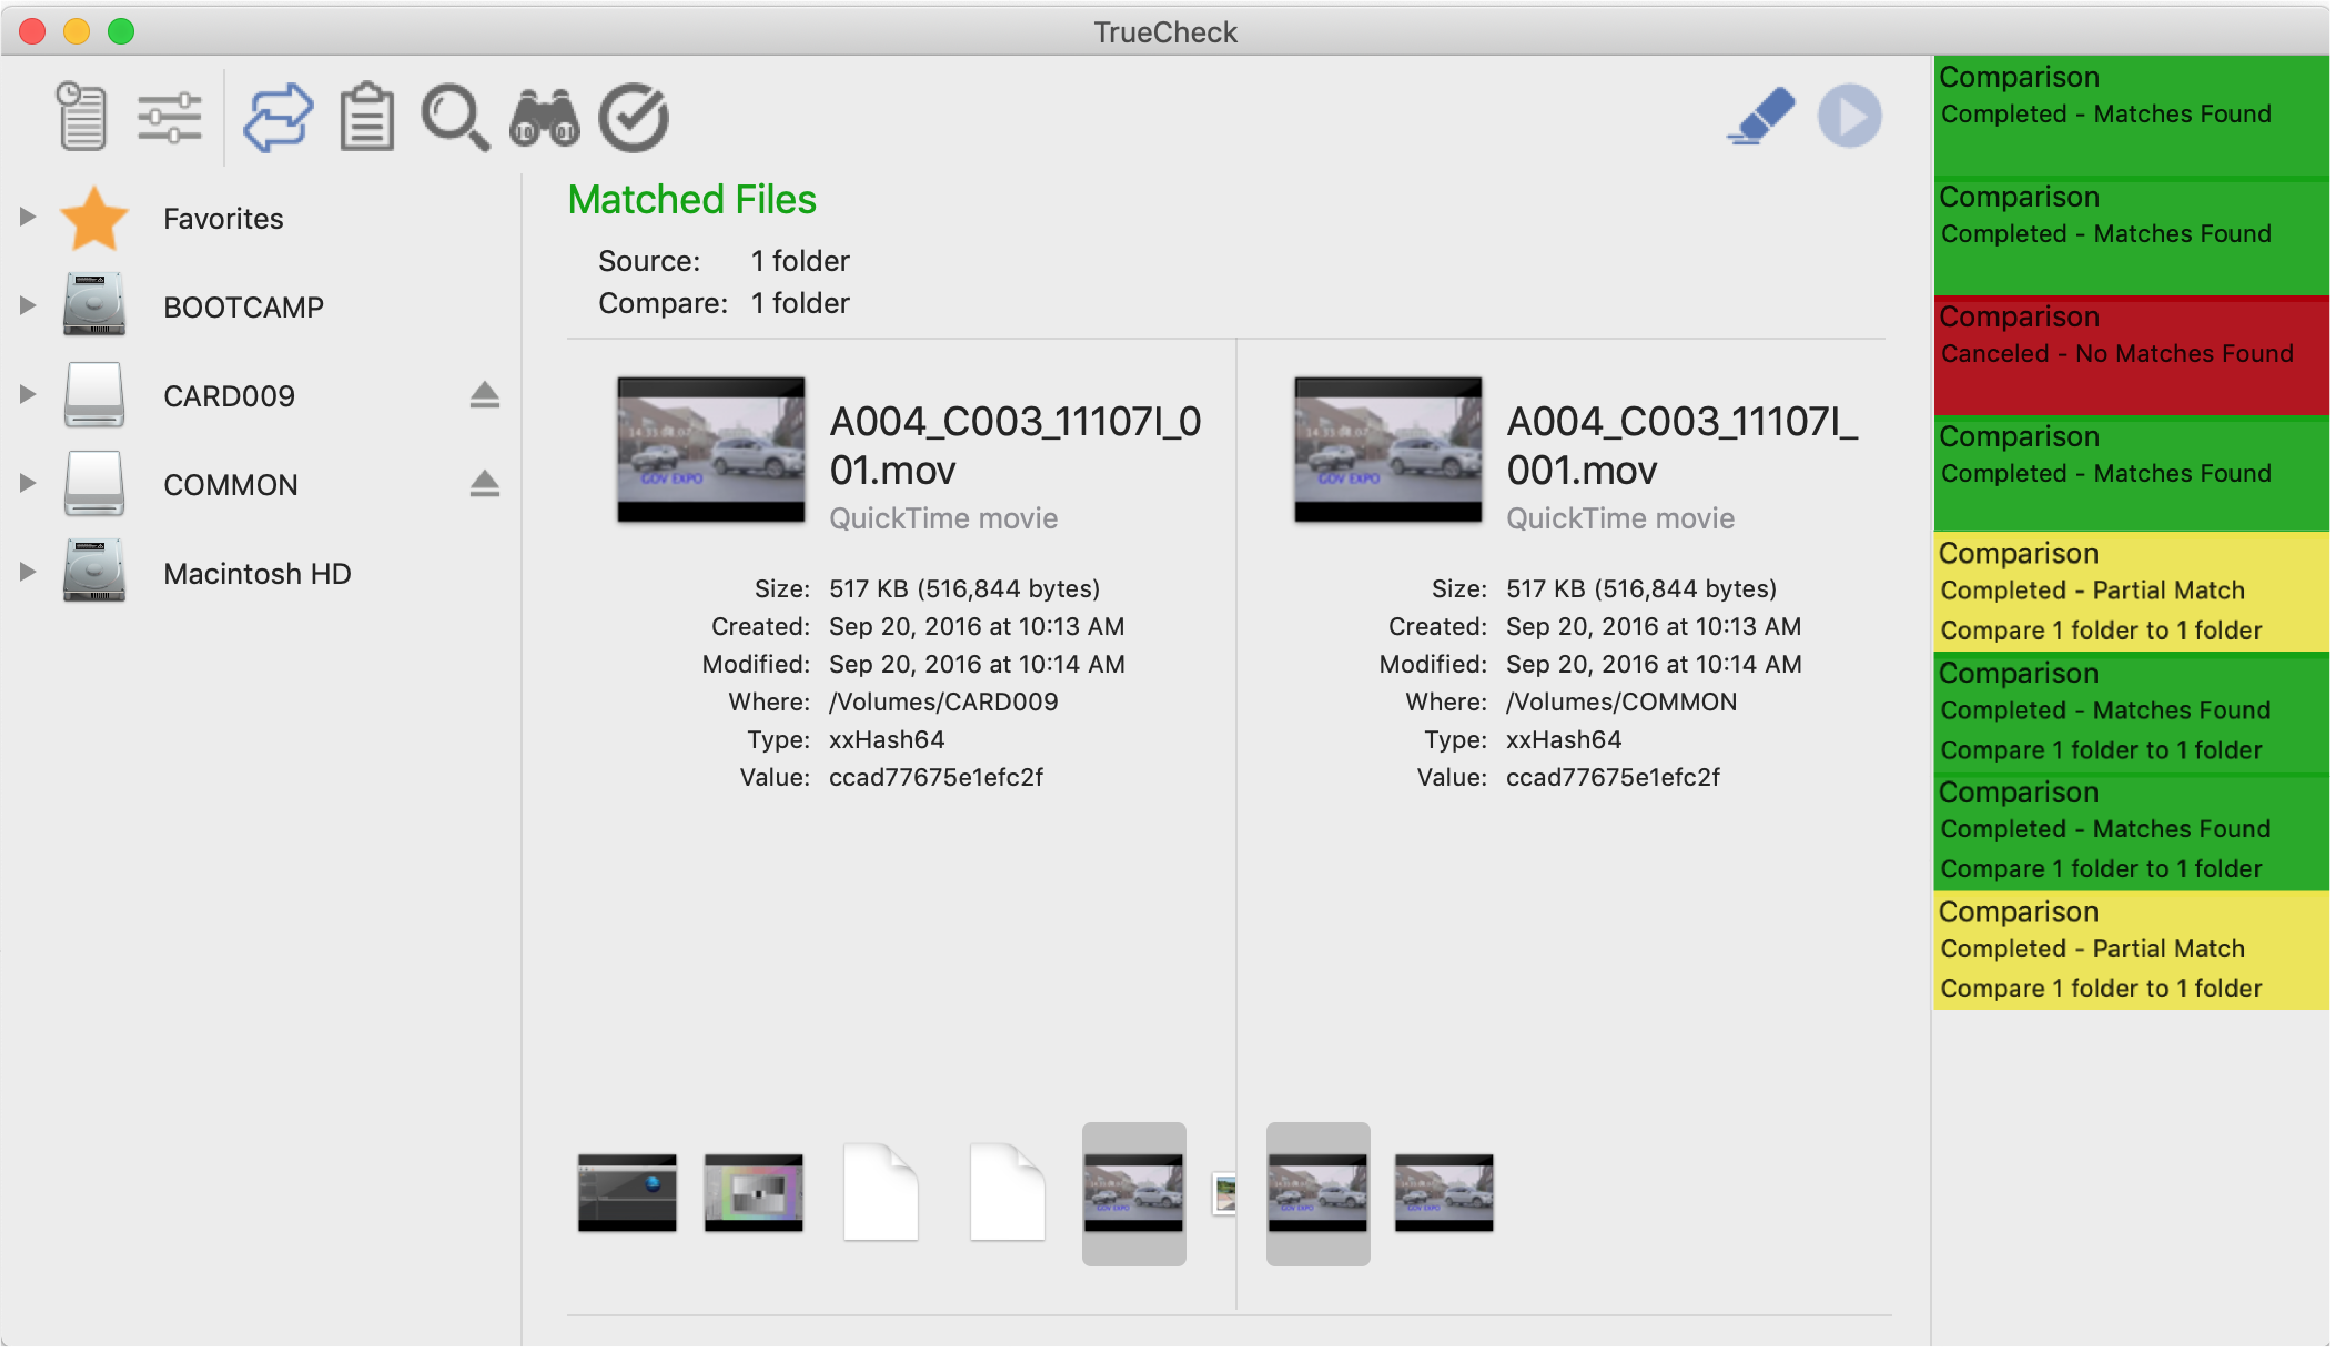Expand the CARD009 volume listing
This screenshot has width=2330, height=1347.
click(x=28, y=394)
